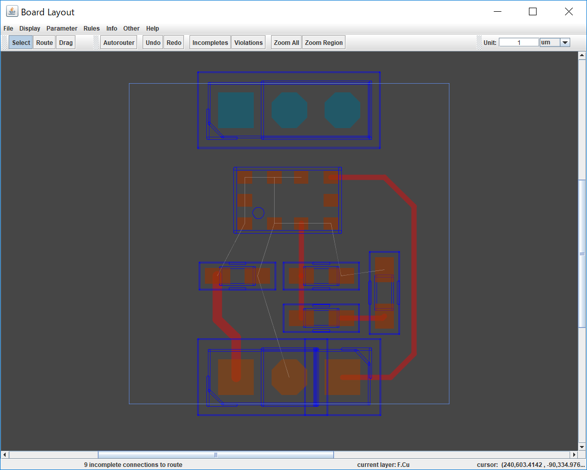Click Zoom All button
The width and height of the screenshot is (587, 470).
[286, 43]
